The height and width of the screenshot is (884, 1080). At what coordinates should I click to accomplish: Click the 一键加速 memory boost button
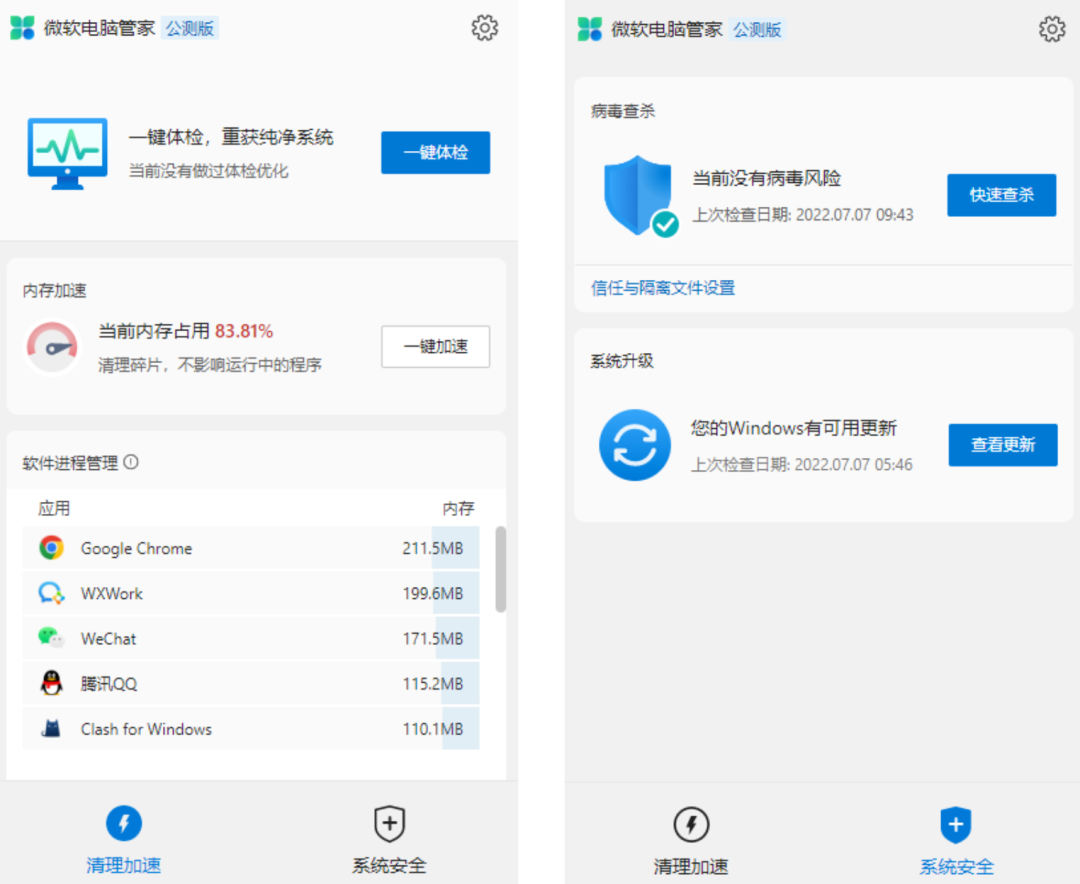click(435, 346)
